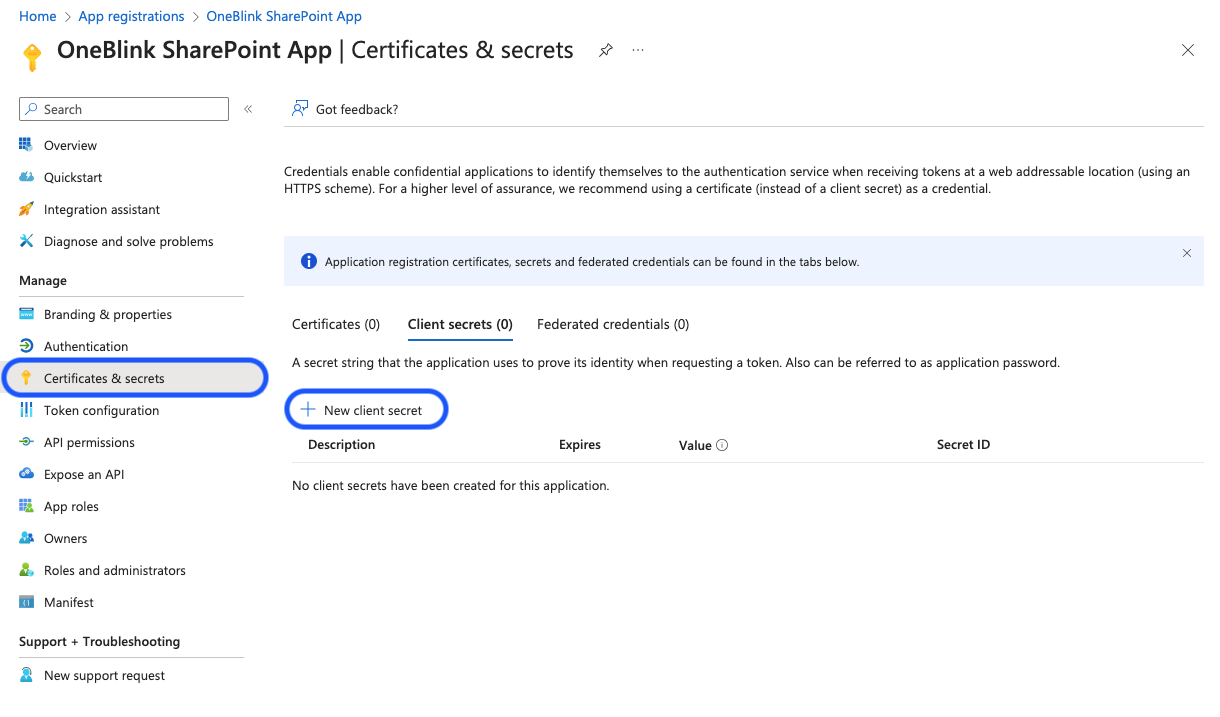This screenshot has height=717, width=1220.
Task: Open the more options ellipsis in title
Action: 638,50
